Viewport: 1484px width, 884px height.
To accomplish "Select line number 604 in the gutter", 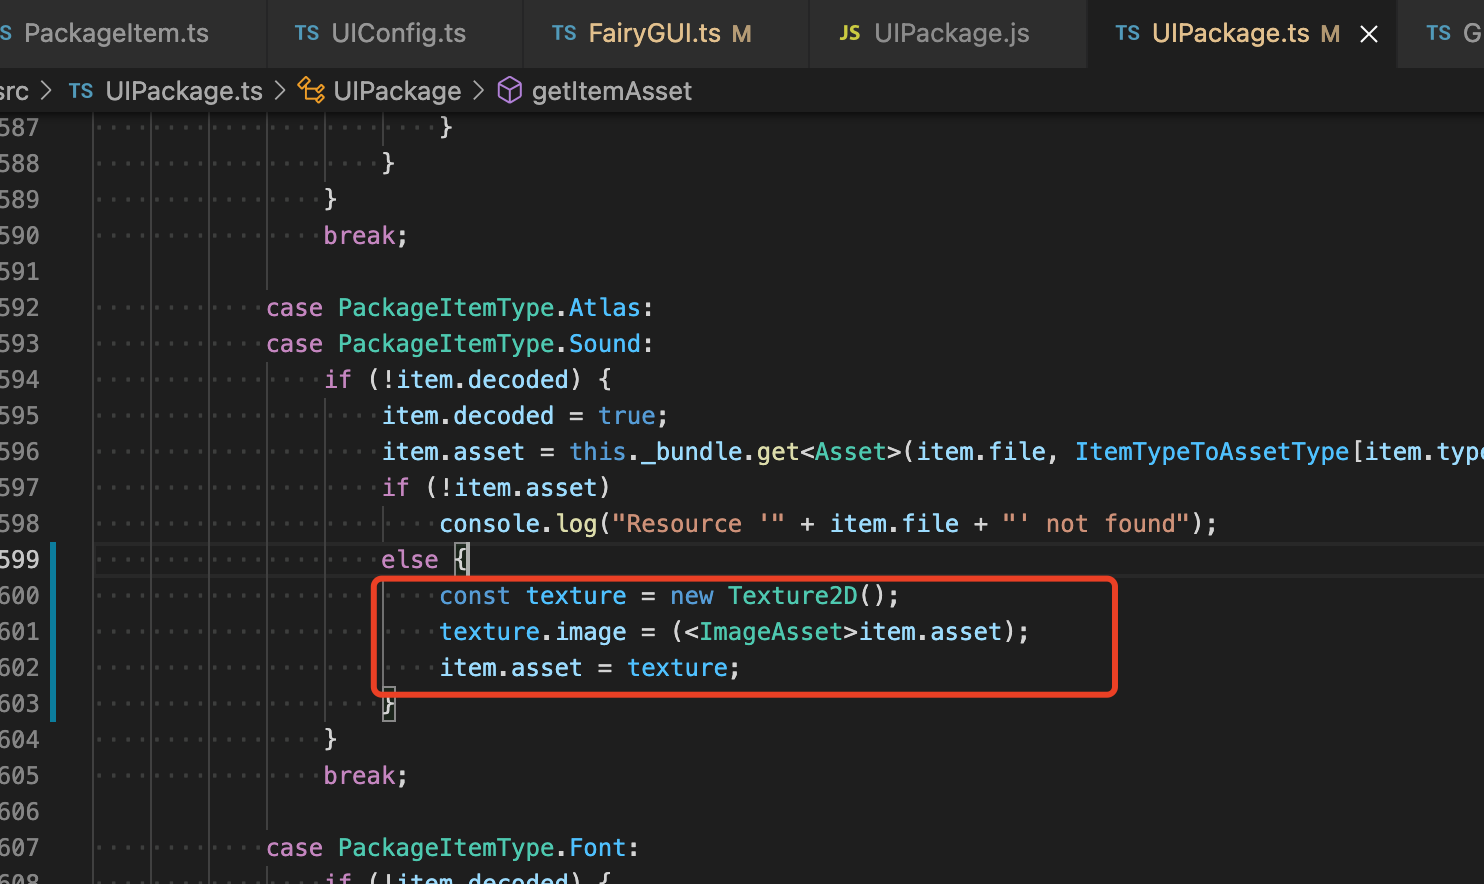I will click(20, 739).
